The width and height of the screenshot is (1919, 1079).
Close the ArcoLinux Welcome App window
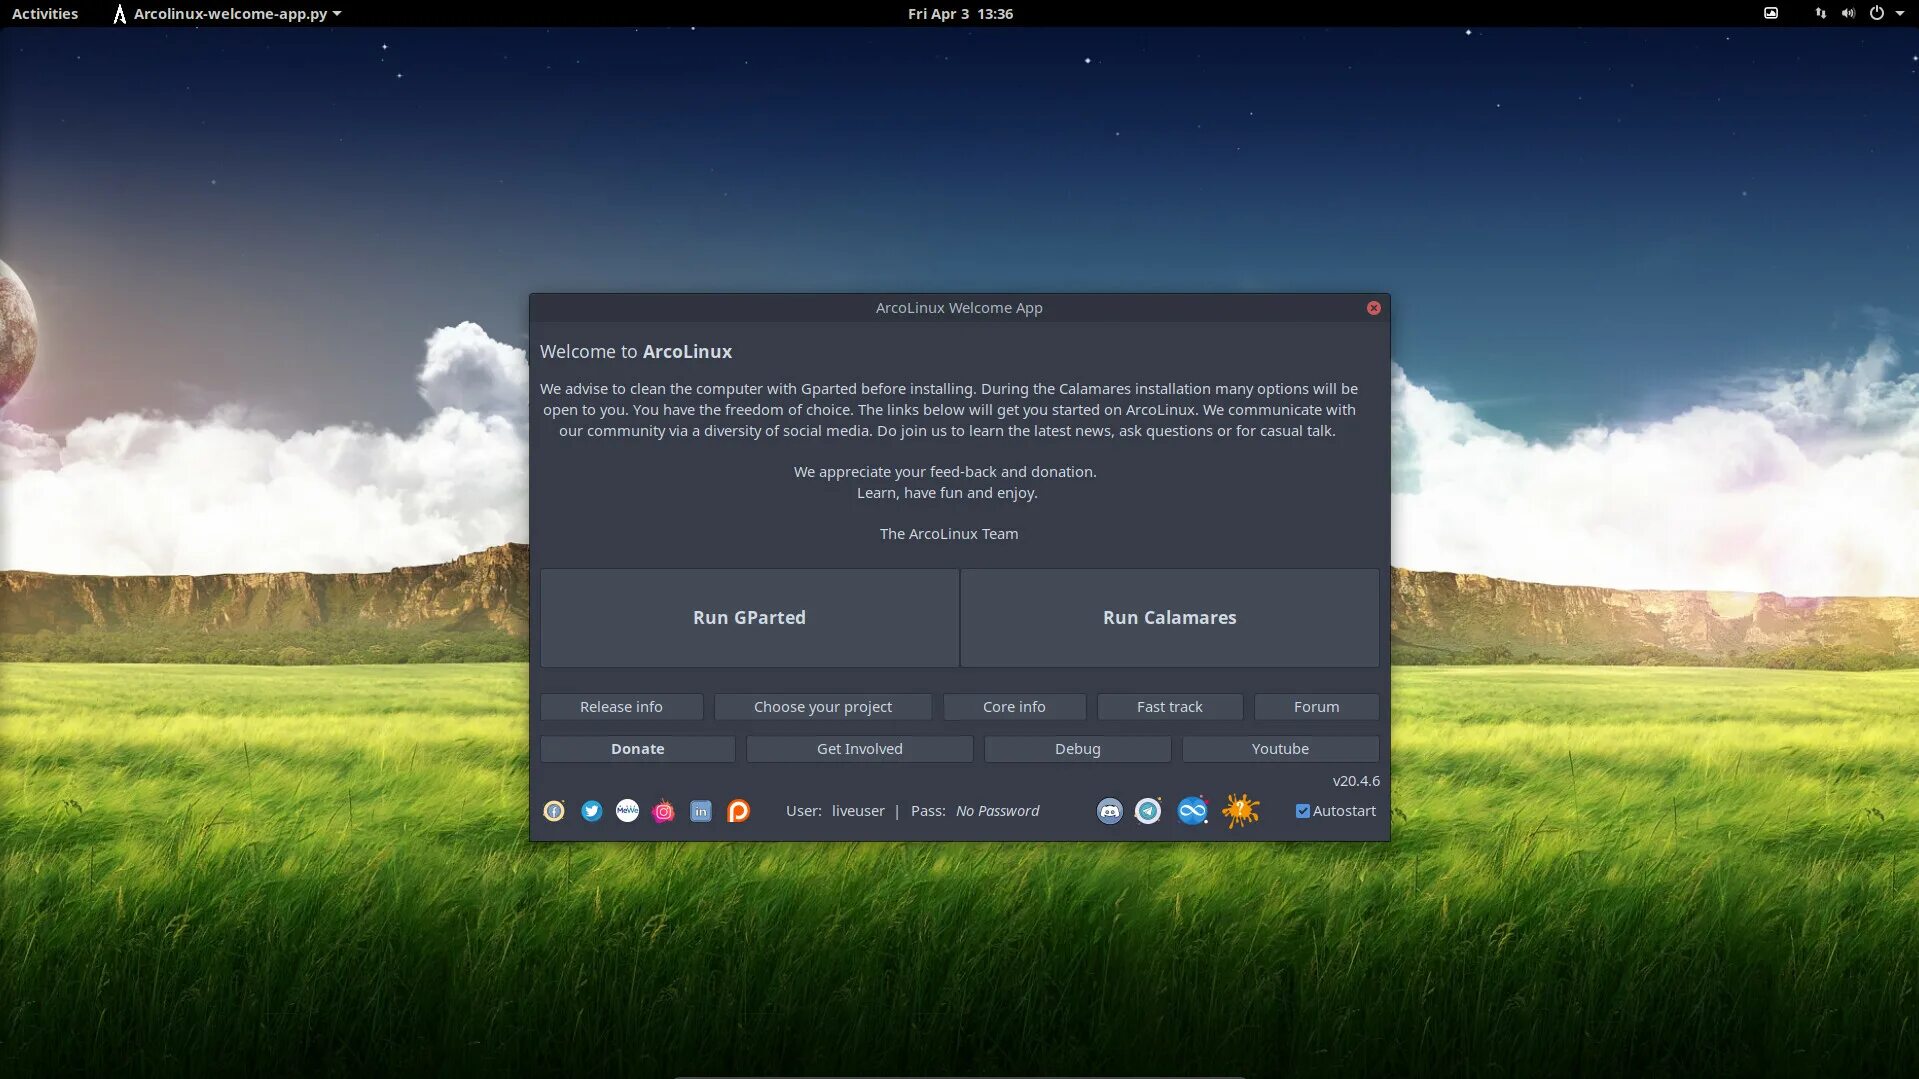[1374, 308]
